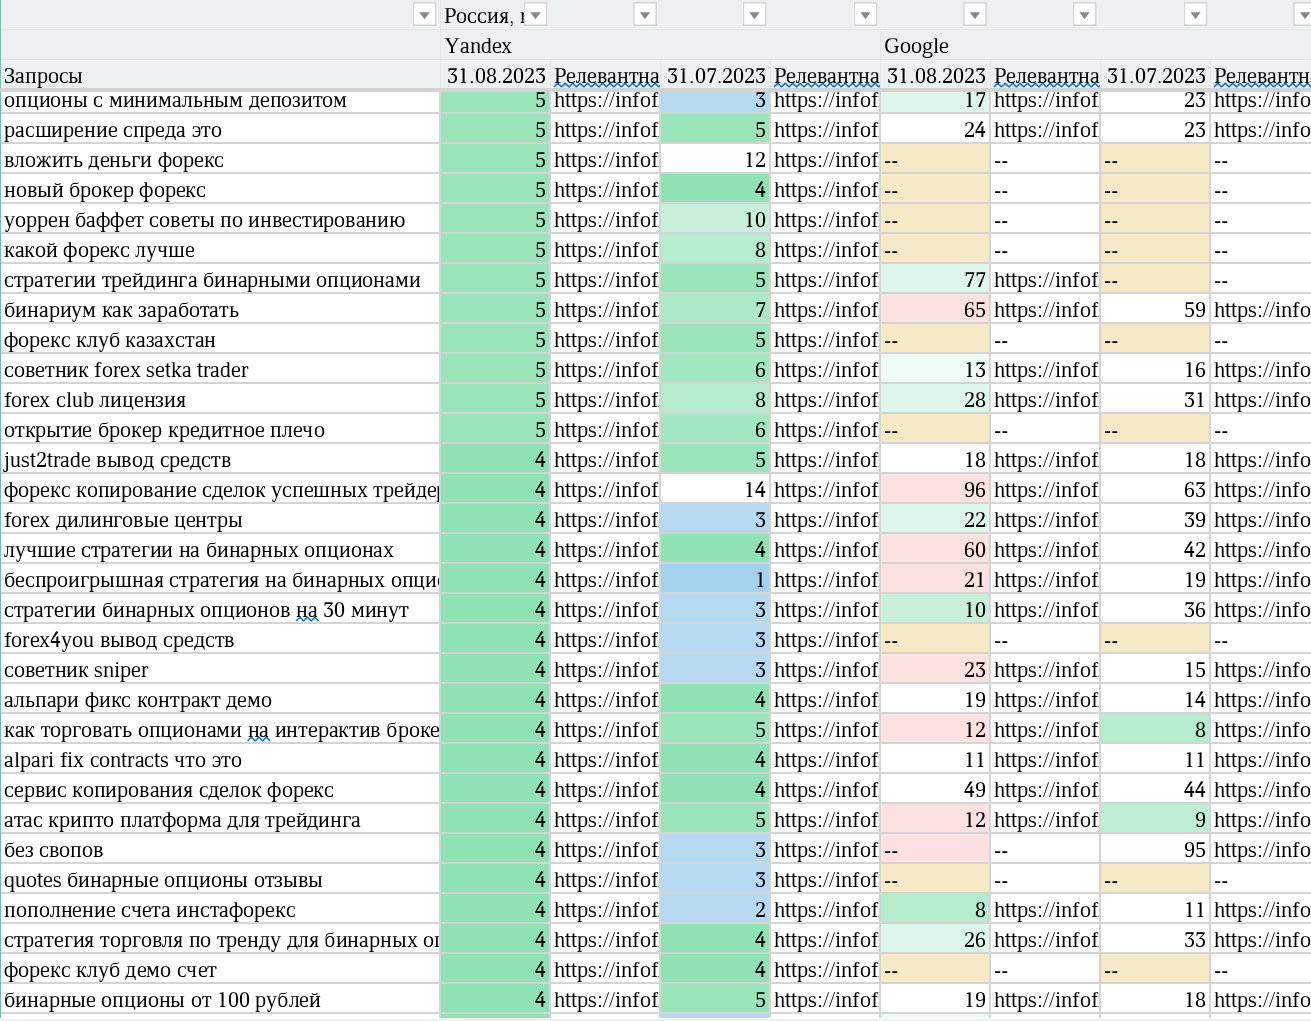Screen dimensions: 1311x1021
Task: Open filter dropdown in the Россия cell
Action: (x=536, y=15)
